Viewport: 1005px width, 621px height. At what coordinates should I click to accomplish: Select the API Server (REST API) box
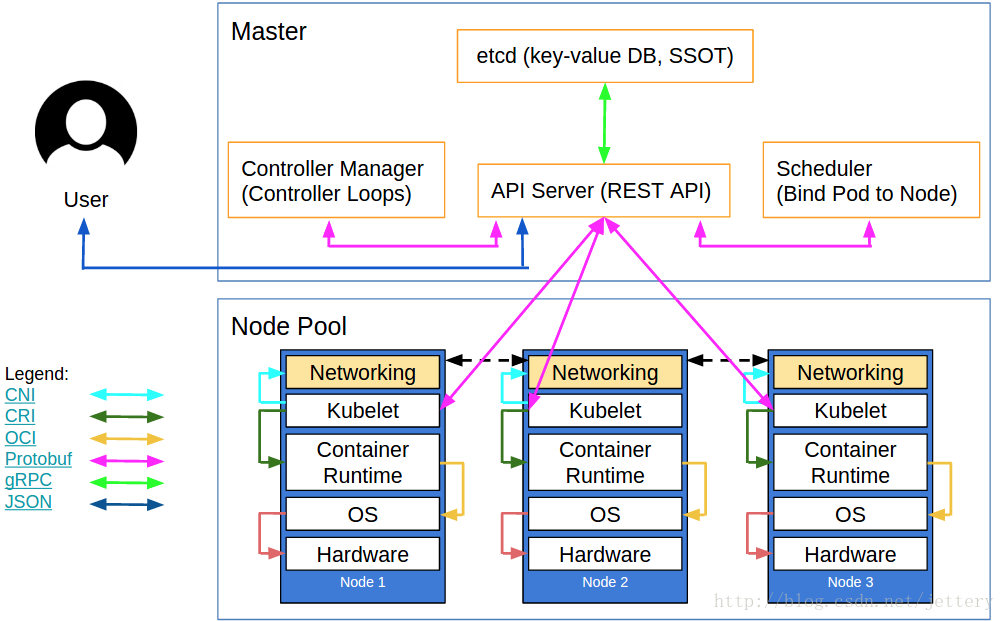coord(603,190)
